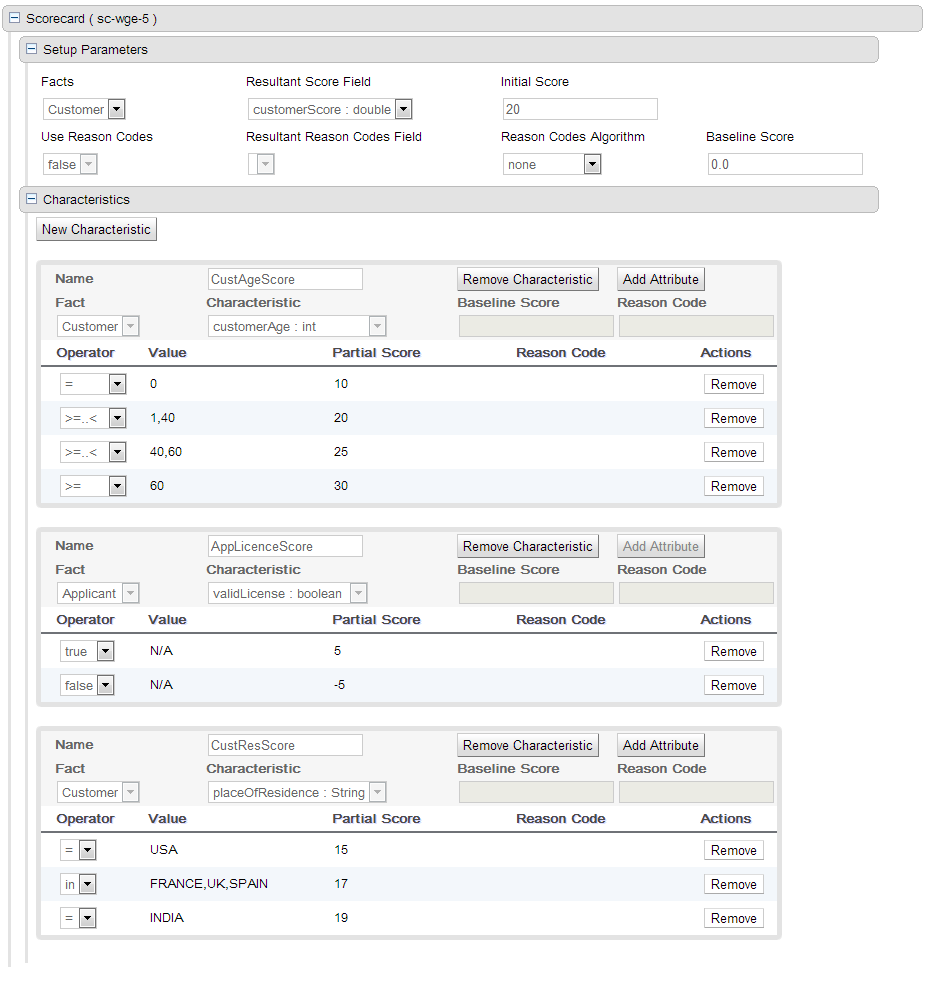
Task: Open the true operator dropdown
Action: (x=105, y=651)
